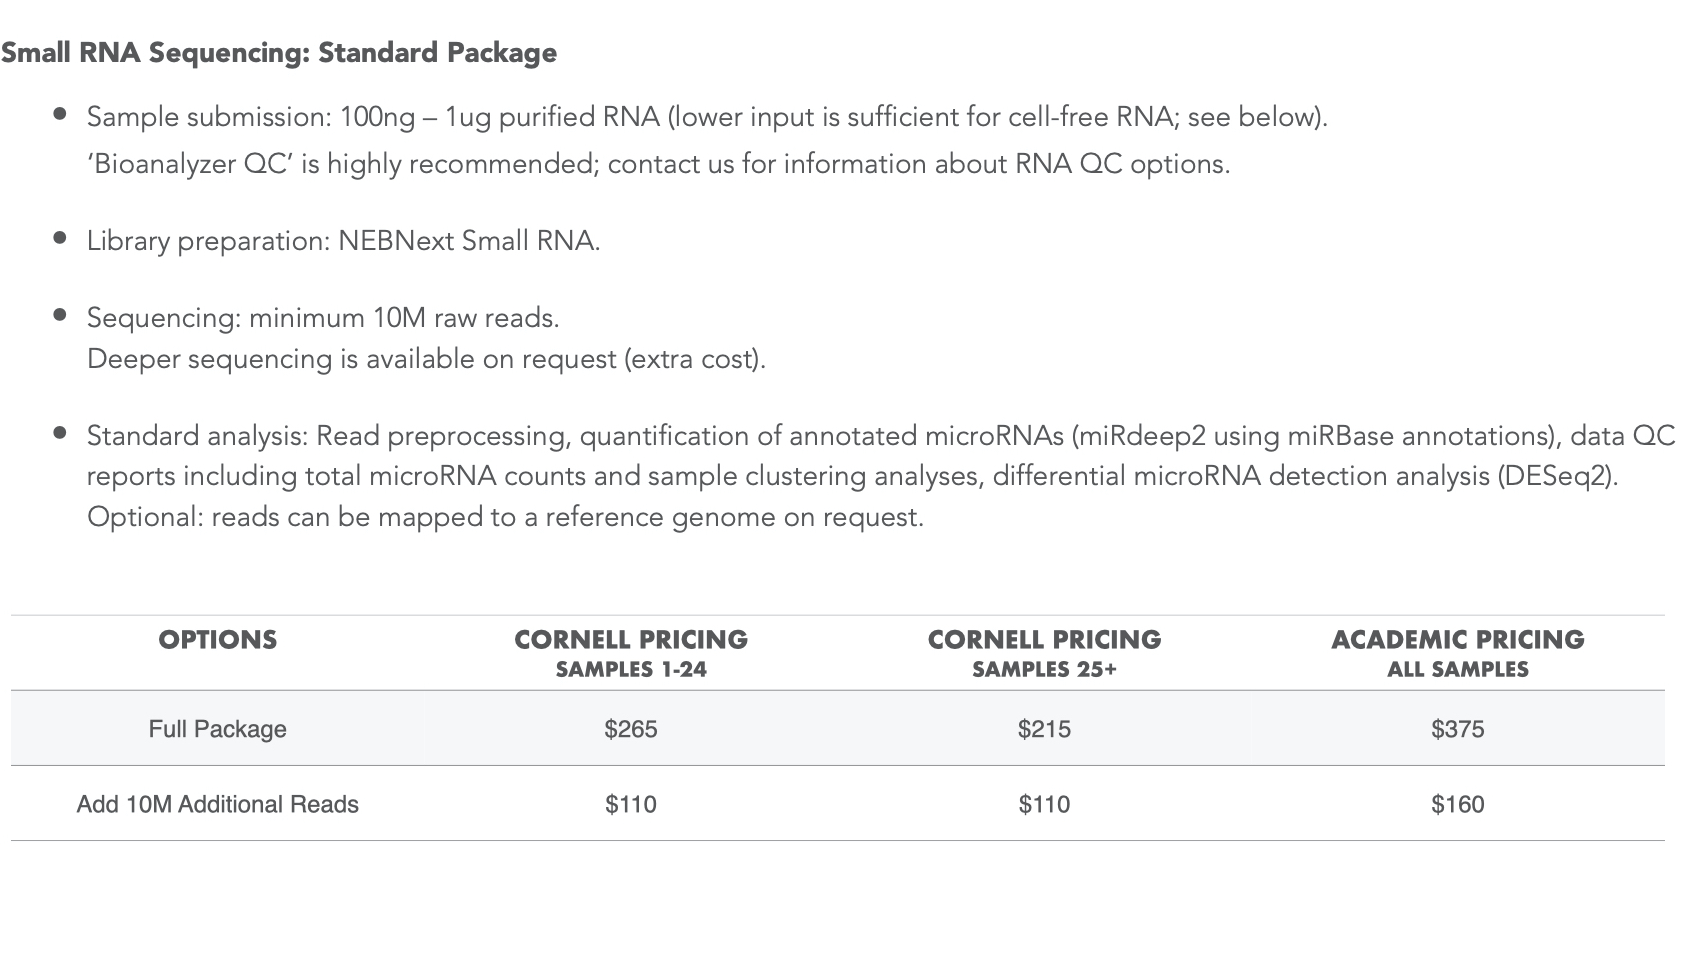Click the Optional reads mapped to reference genome line
Image resolution: width=1683 pixels, height=954 pixels.
click(x=505, y=517)
